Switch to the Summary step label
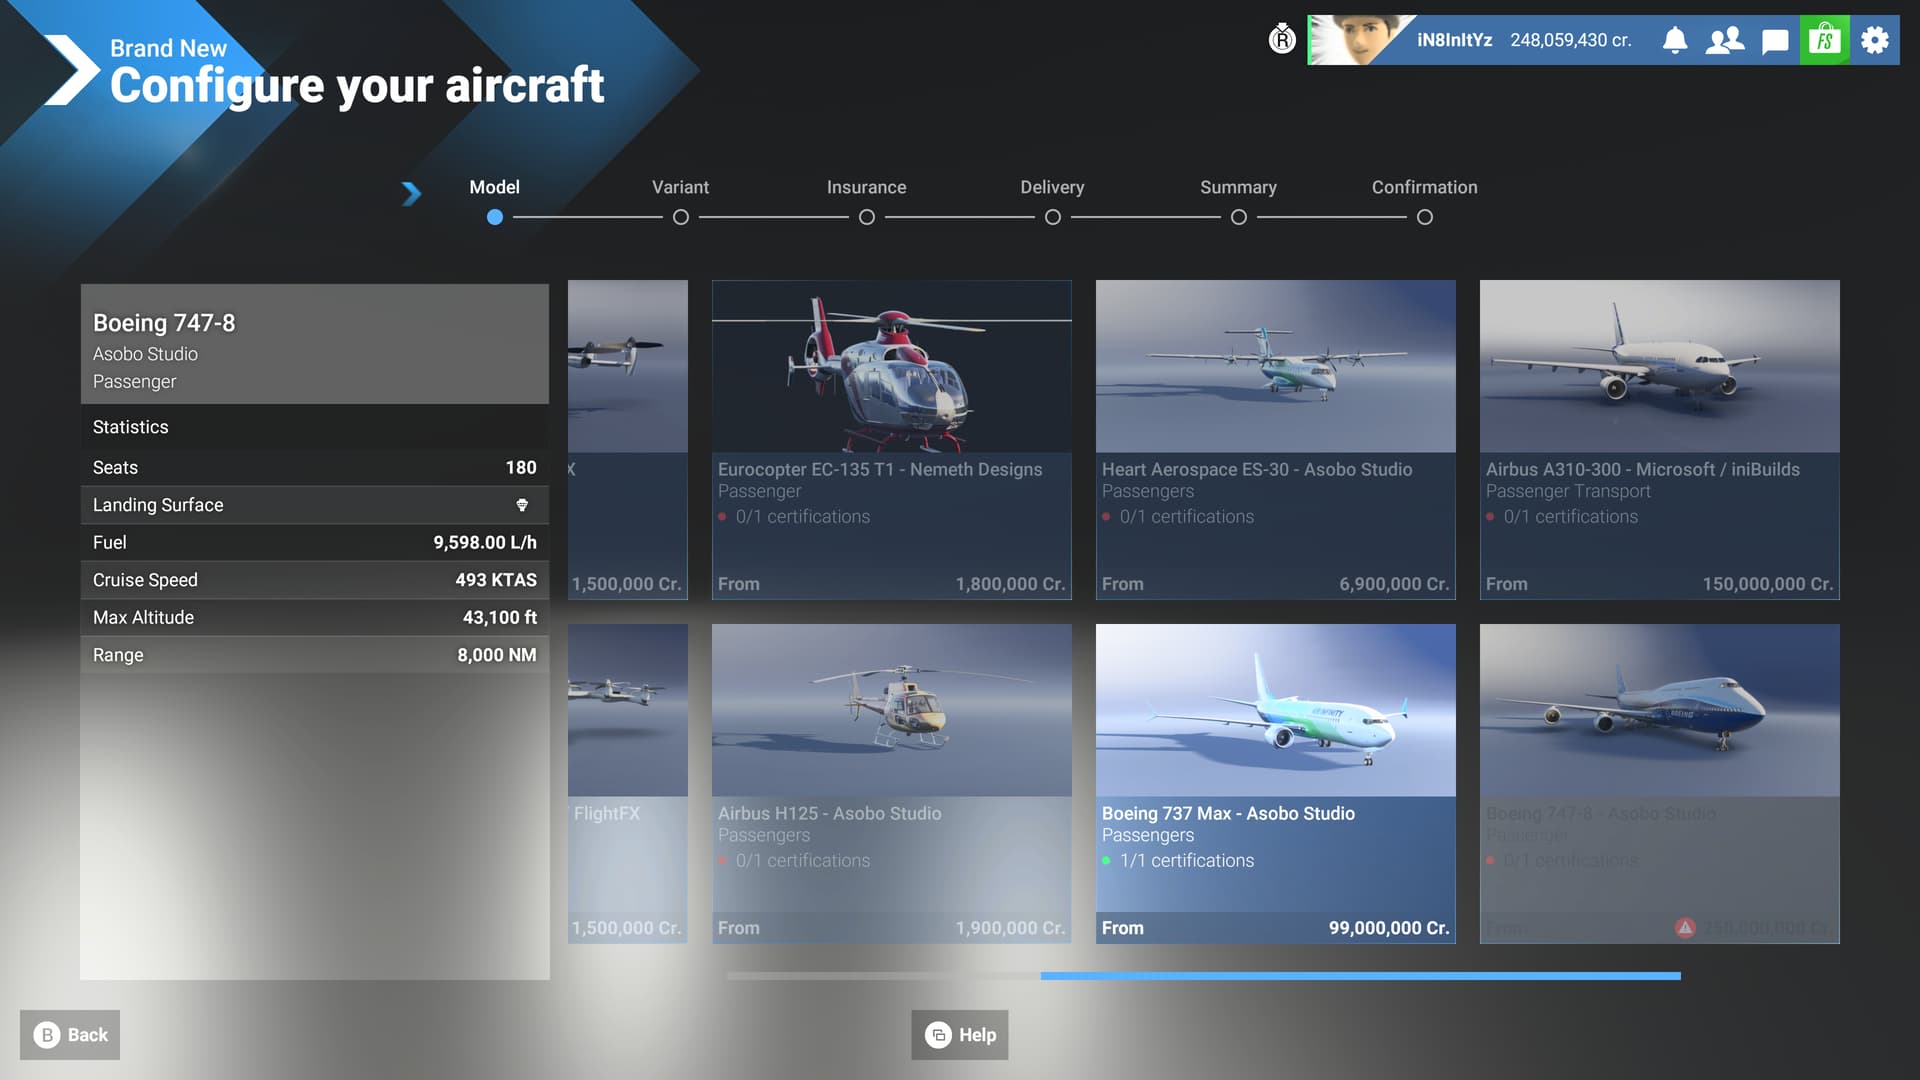 tap(1238, 187)
